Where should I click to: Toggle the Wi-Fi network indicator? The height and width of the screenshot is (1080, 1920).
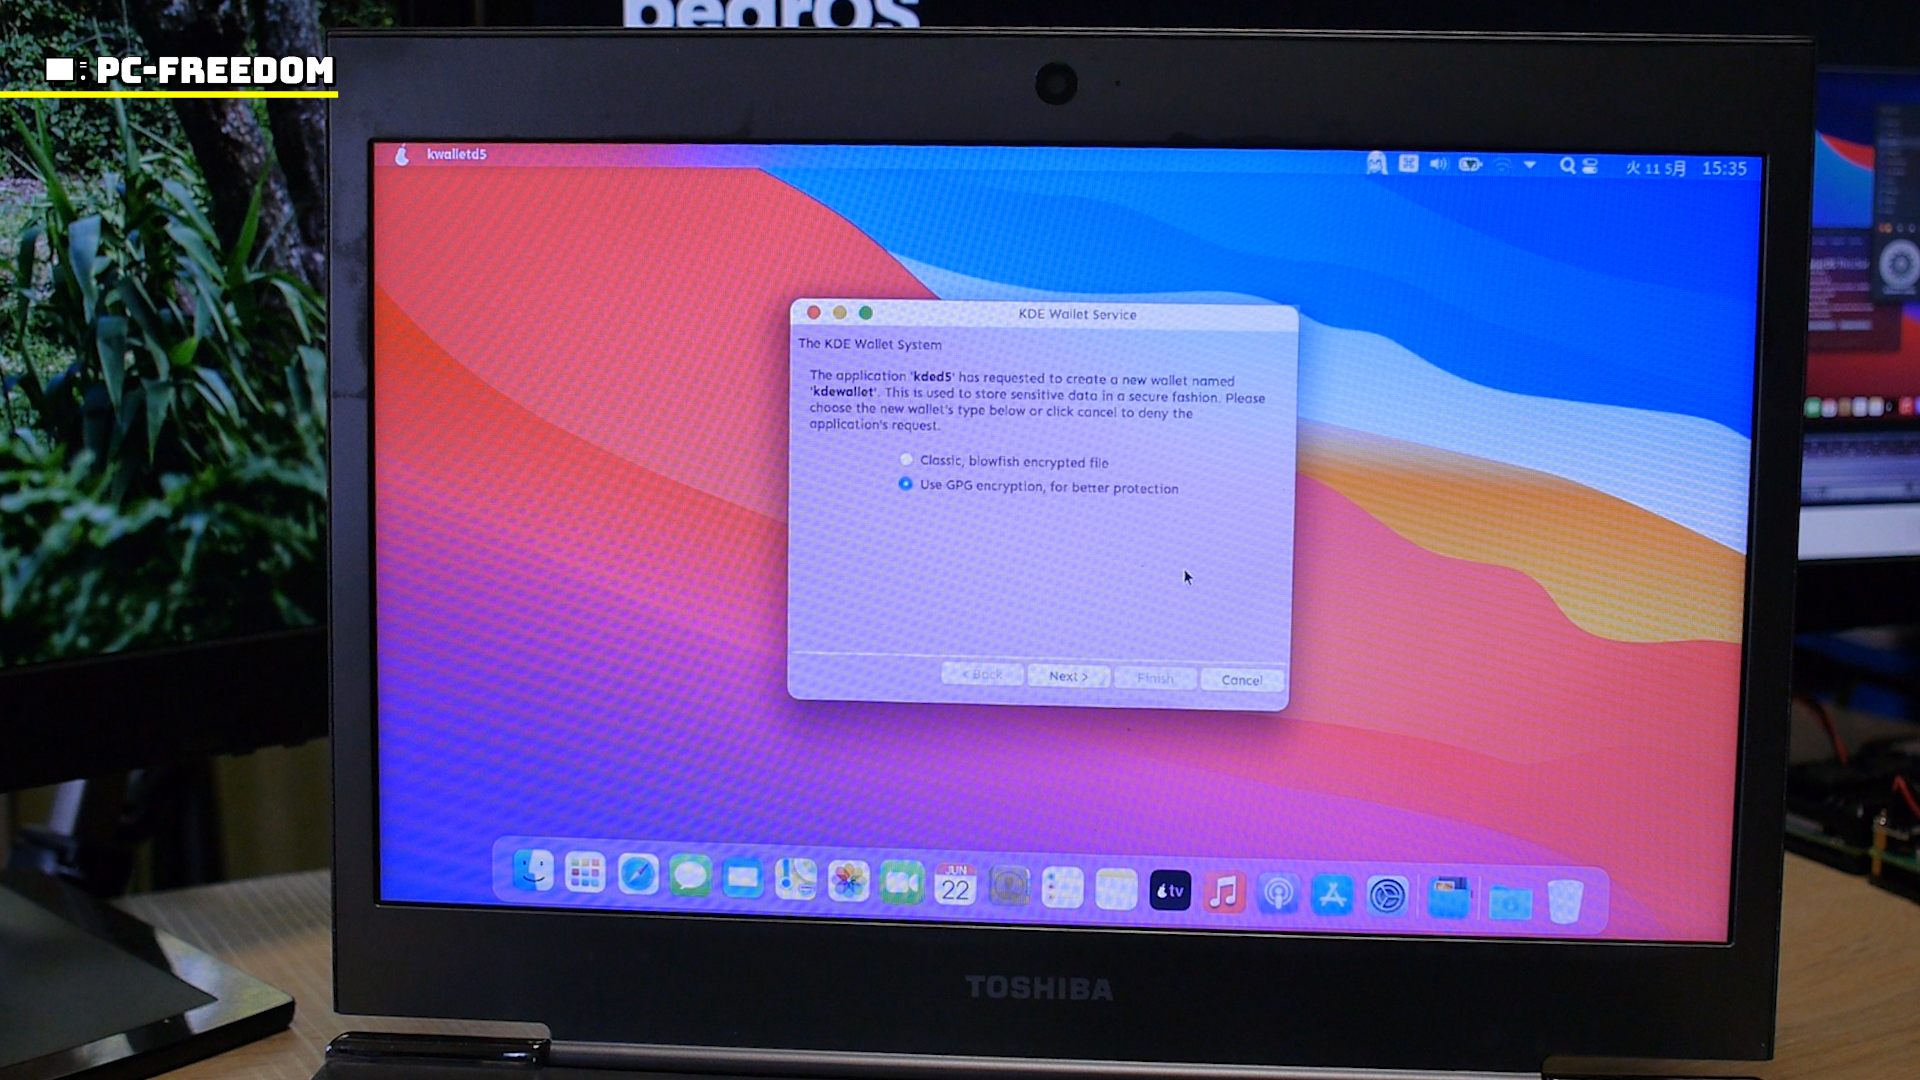click(1502, 166)
